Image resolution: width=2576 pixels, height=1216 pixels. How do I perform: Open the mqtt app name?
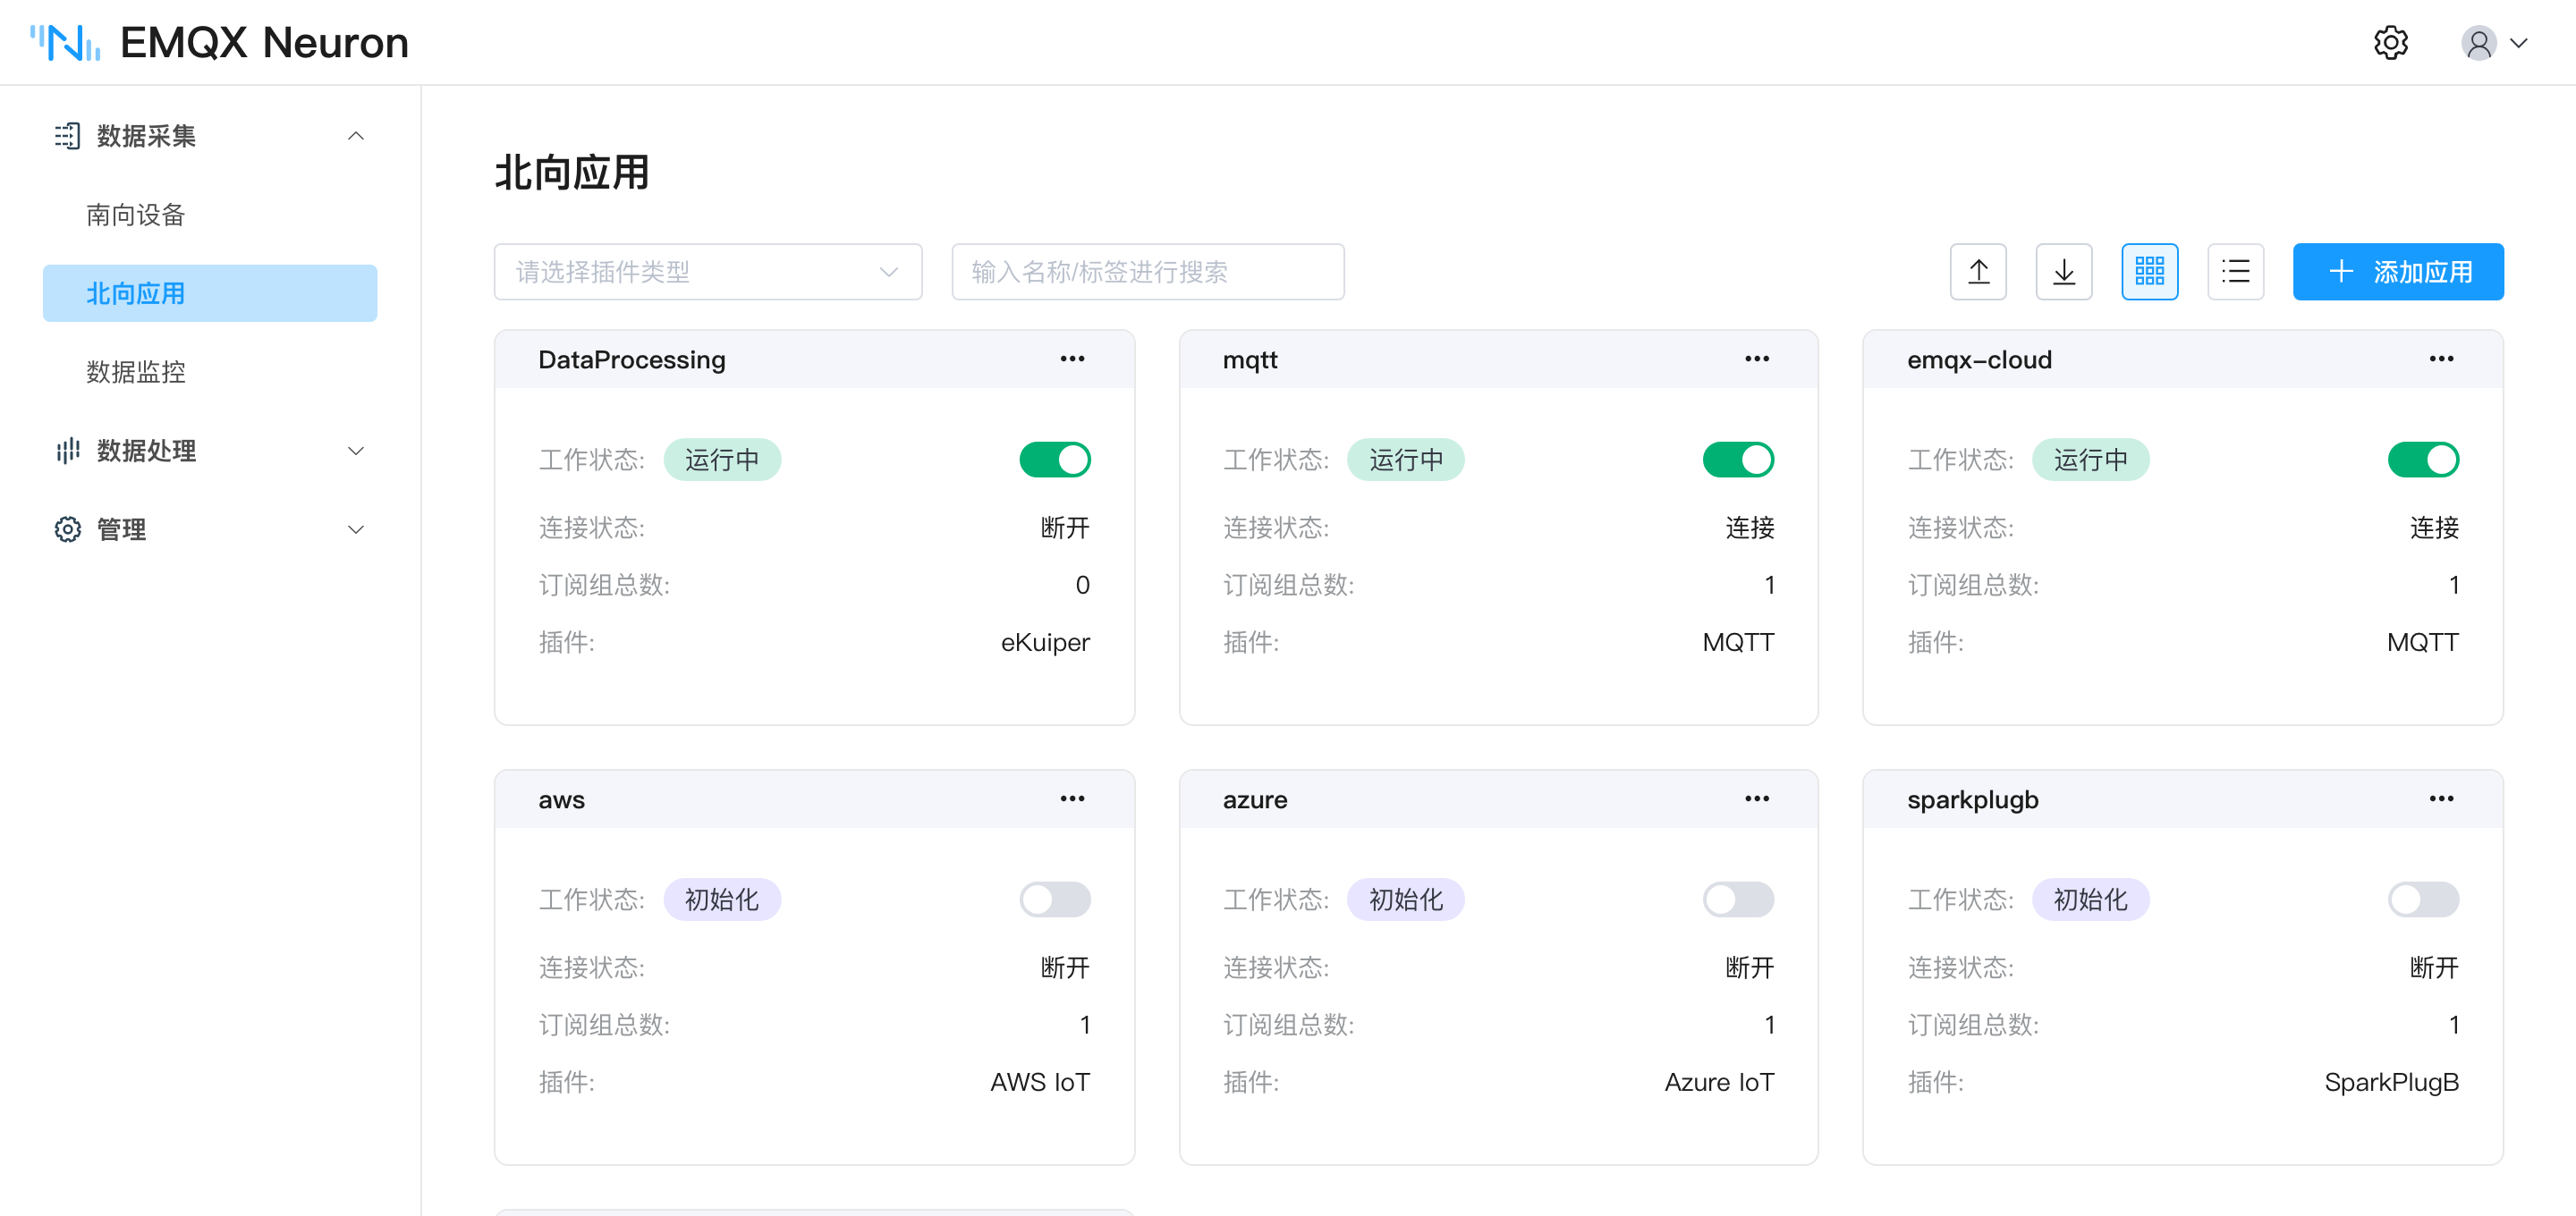point(1250,360)
